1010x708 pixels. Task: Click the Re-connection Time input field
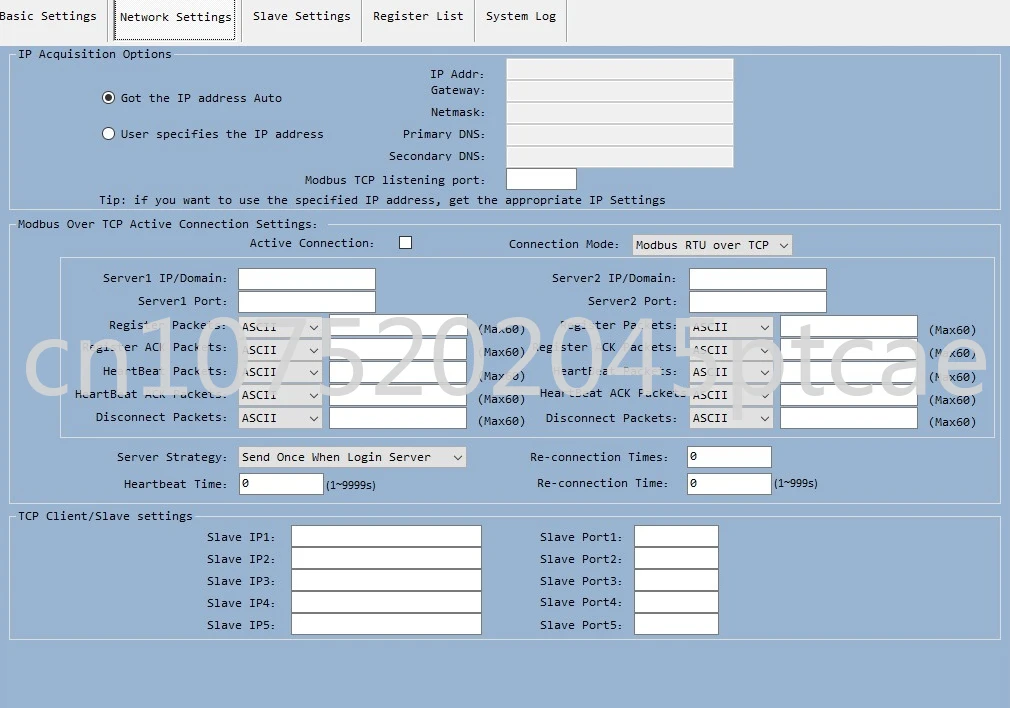pyautogui.click(x=729, y=484)
